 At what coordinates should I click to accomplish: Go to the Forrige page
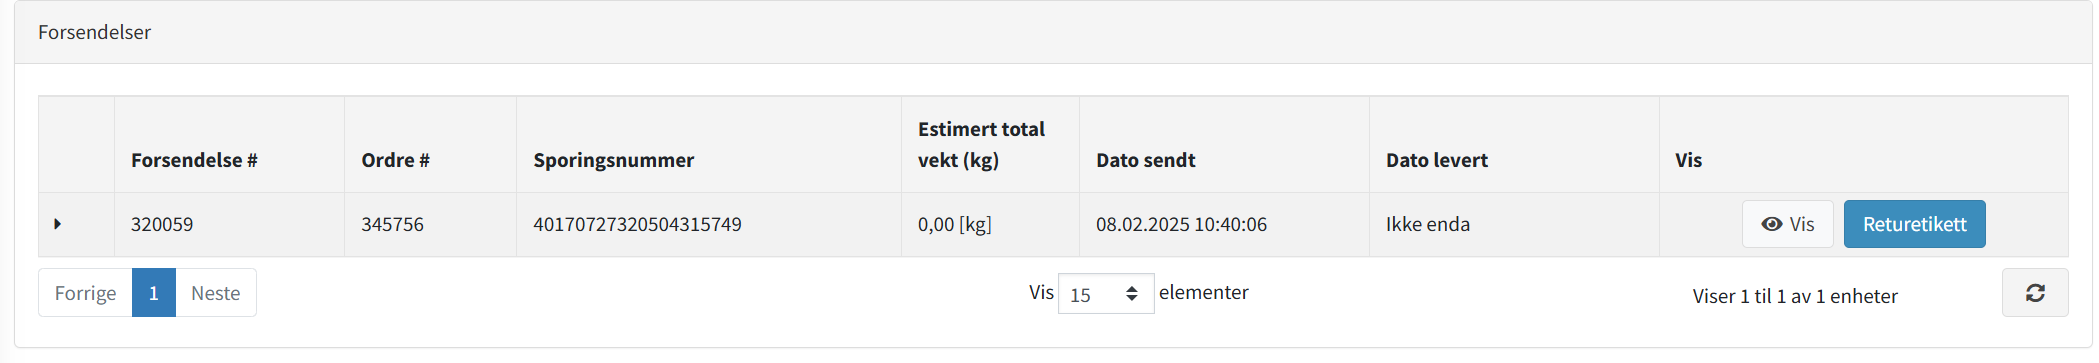point(85,293)
